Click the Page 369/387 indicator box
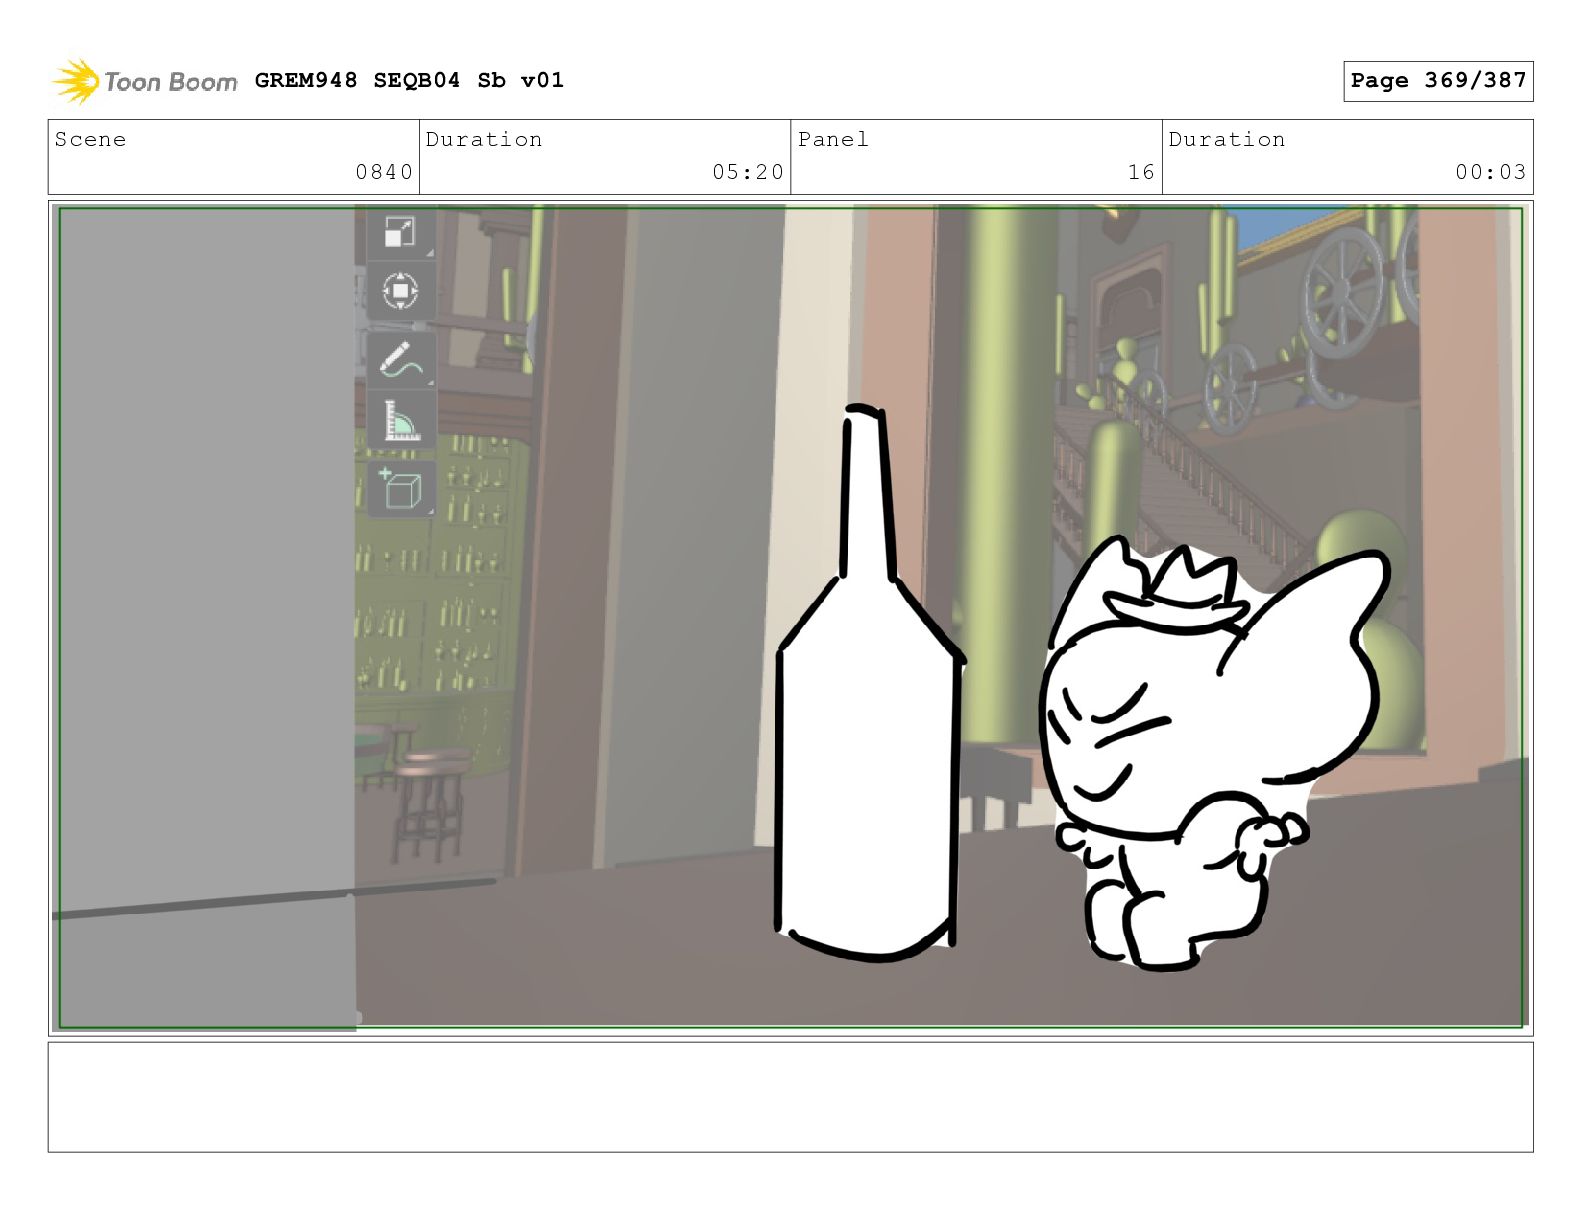 pyautogui.click(x=1437, y=81)
